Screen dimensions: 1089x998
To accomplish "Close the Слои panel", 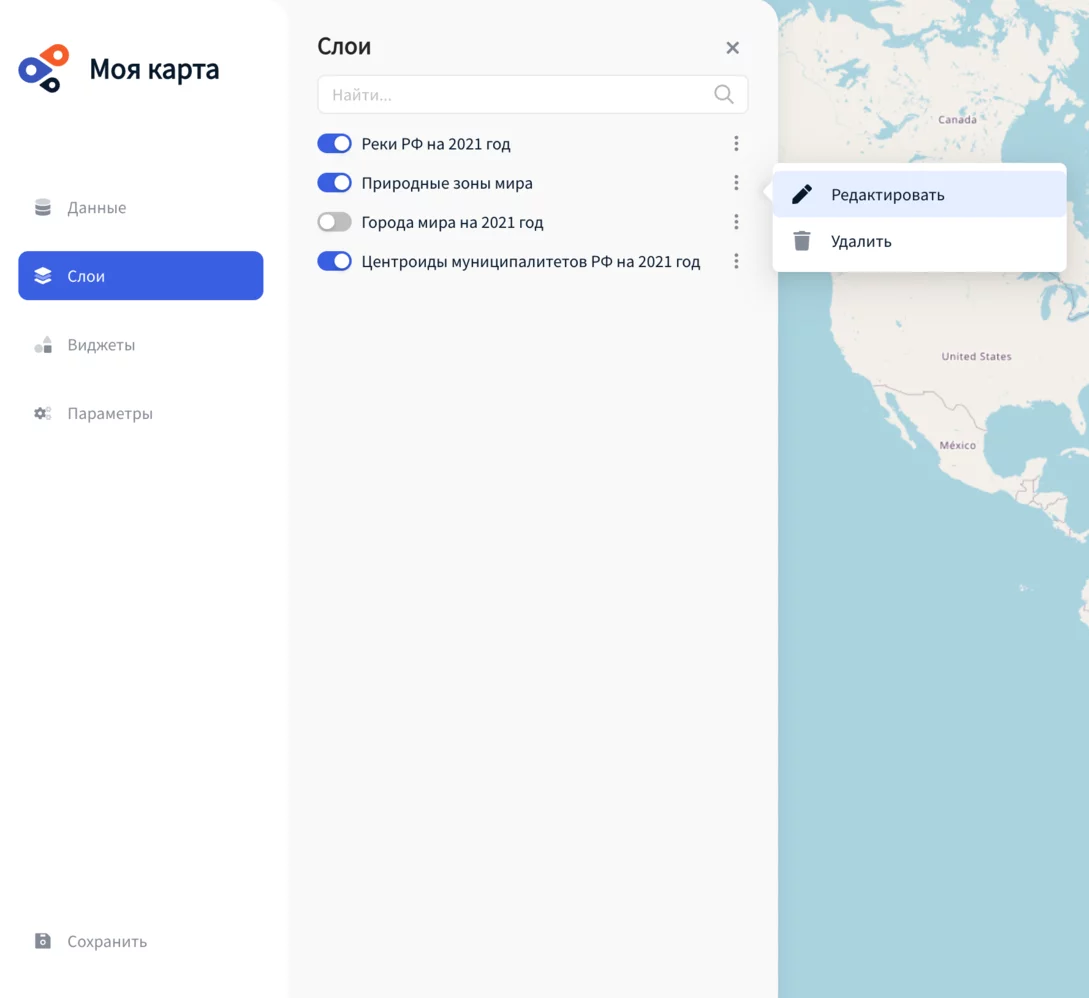I will pyautogui.click(x=732, y=48).
